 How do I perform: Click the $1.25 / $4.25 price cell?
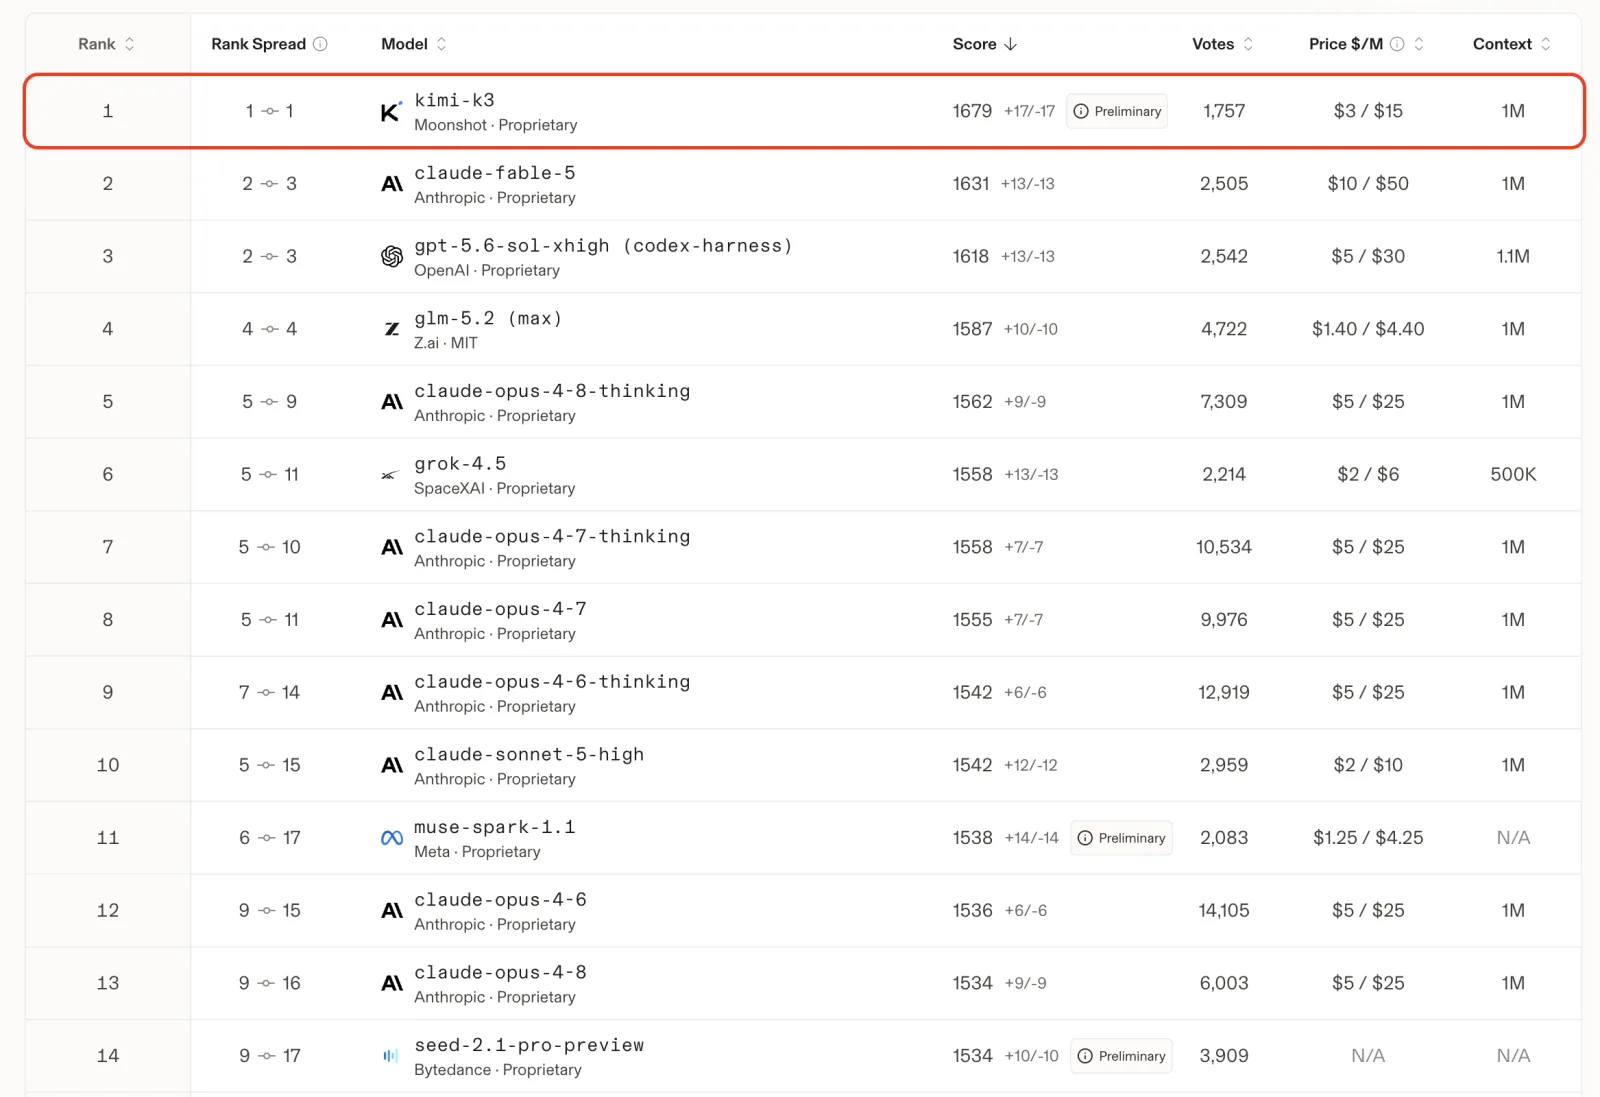pyautogui.click(x=1368, y=838)
